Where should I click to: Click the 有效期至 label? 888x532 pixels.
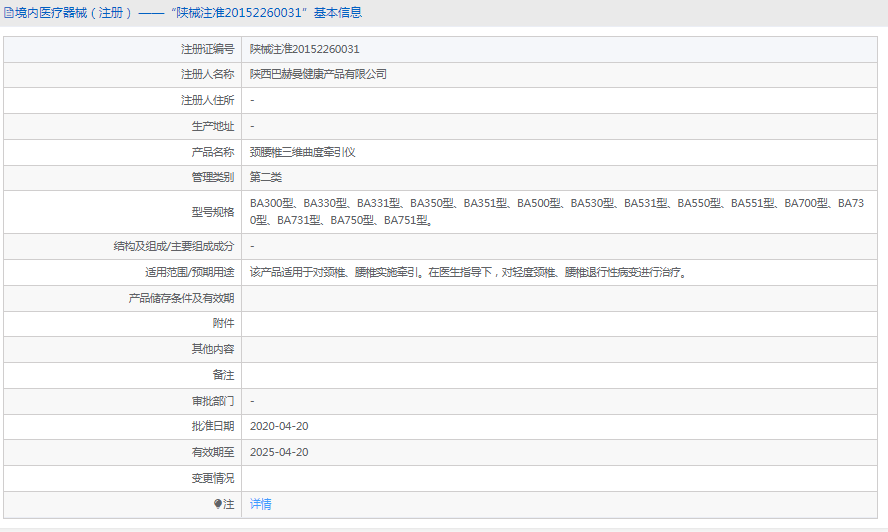[212, 452]
